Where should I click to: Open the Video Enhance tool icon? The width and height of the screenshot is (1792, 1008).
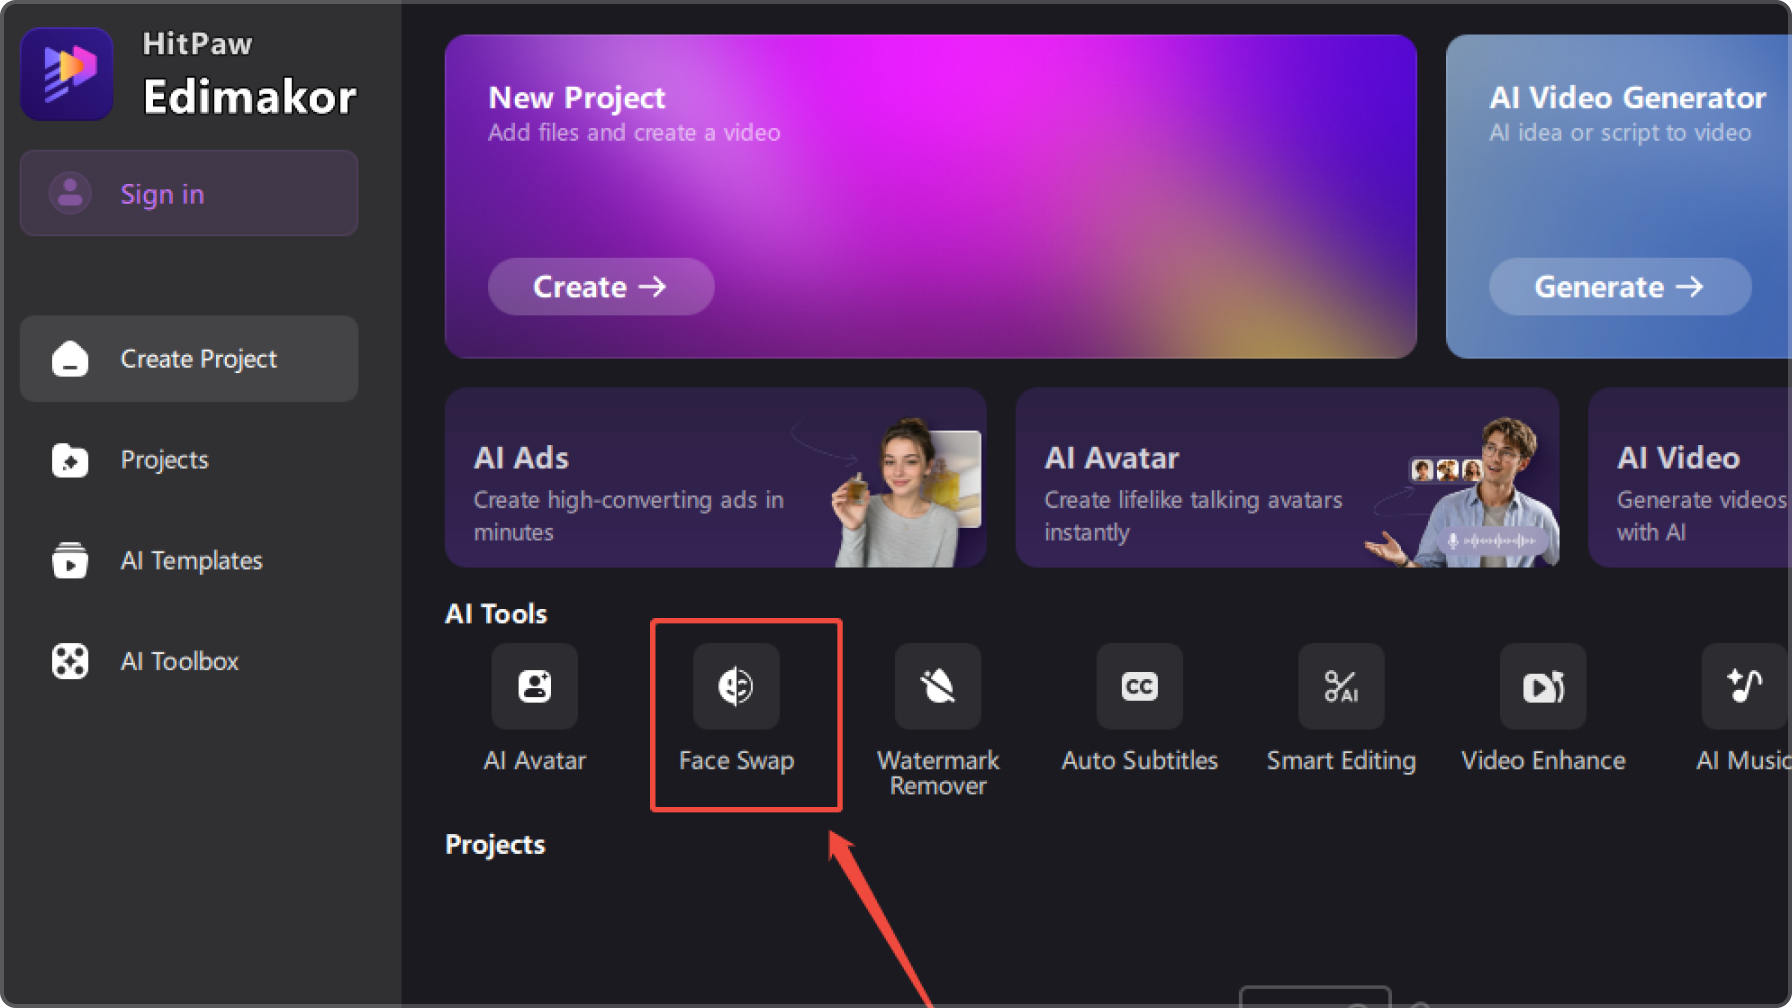(x=1543, y=686)
